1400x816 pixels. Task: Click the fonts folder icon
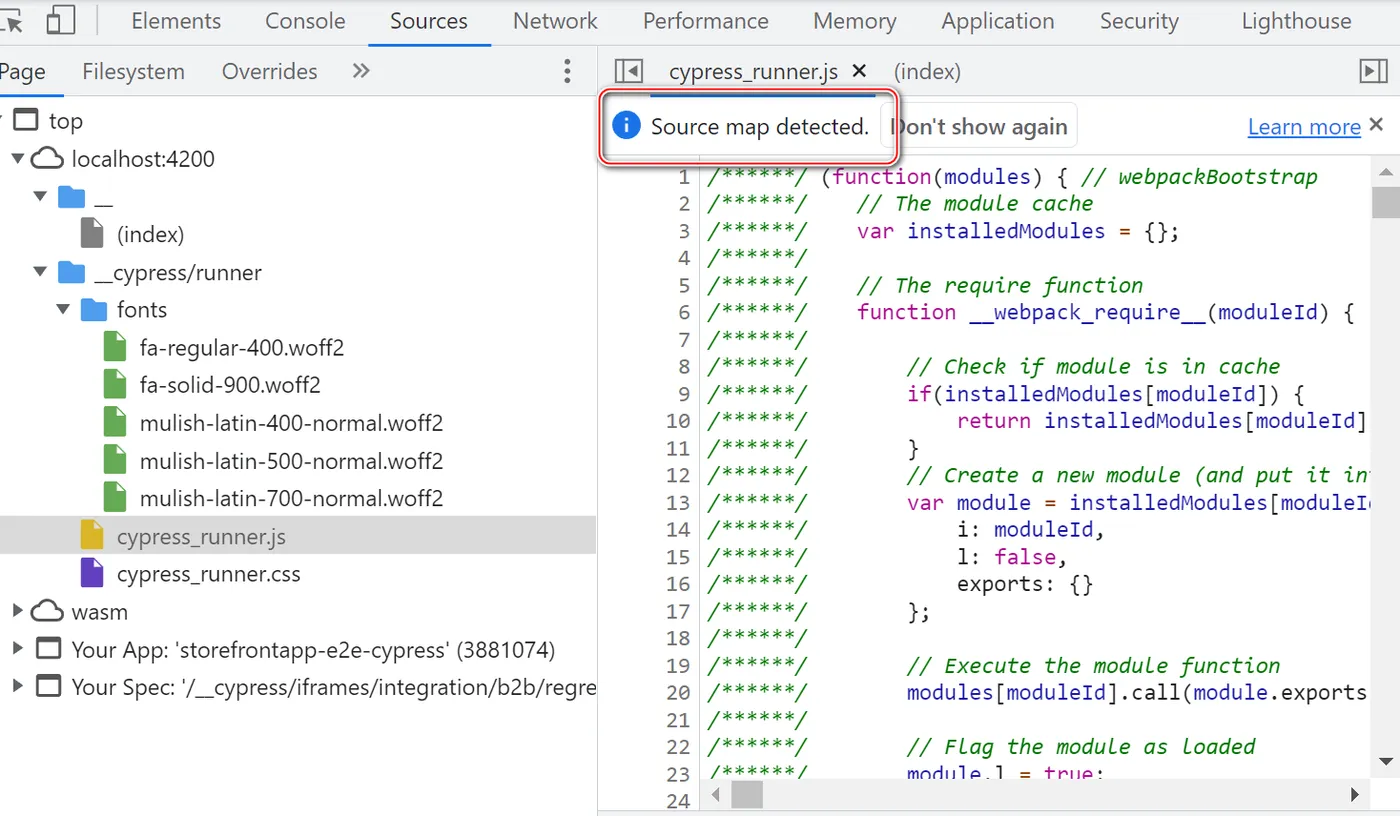(x=93, y=310)
